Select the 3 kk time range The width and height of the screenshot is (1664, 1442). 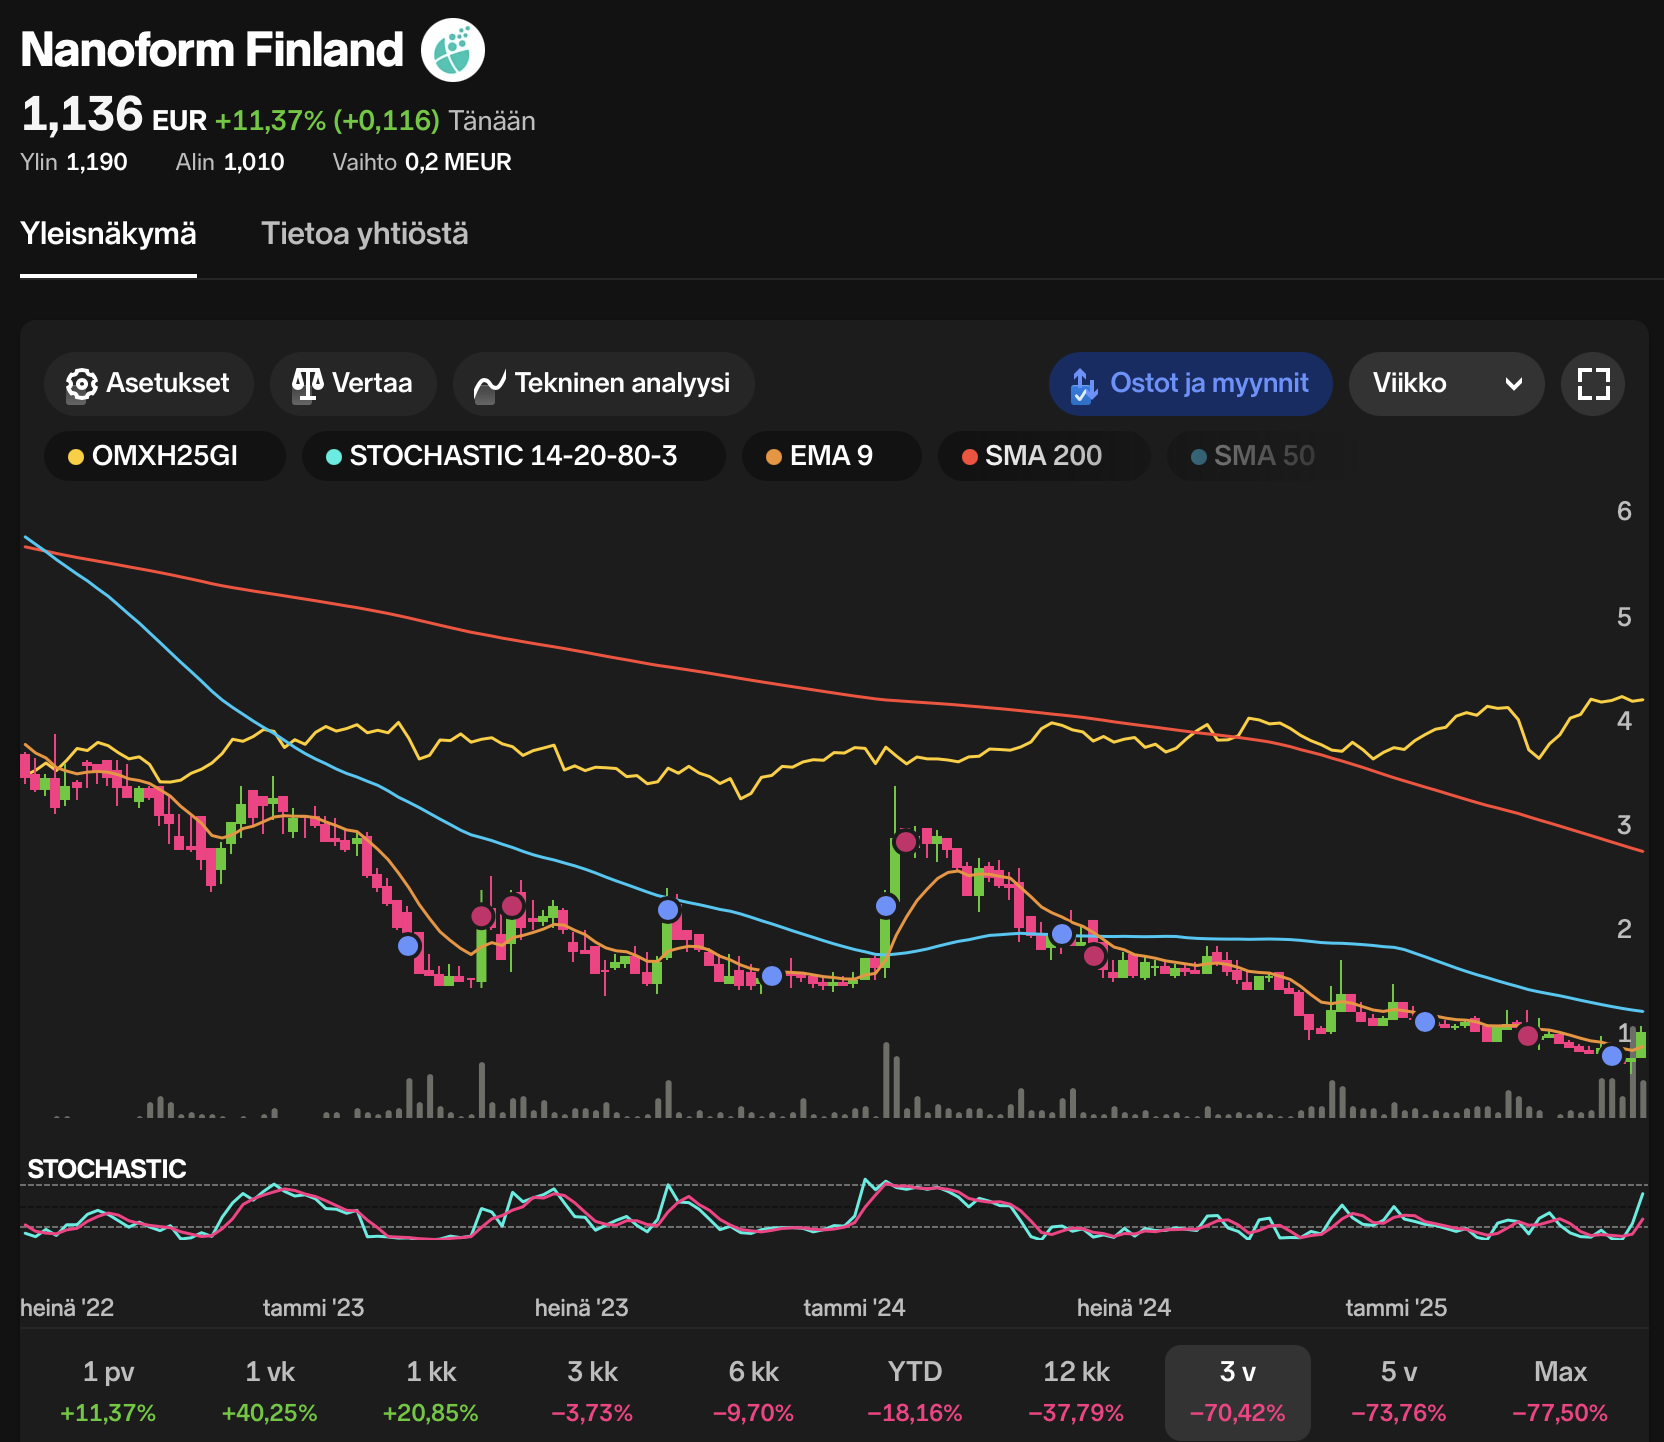click(x=592, y=1392)
